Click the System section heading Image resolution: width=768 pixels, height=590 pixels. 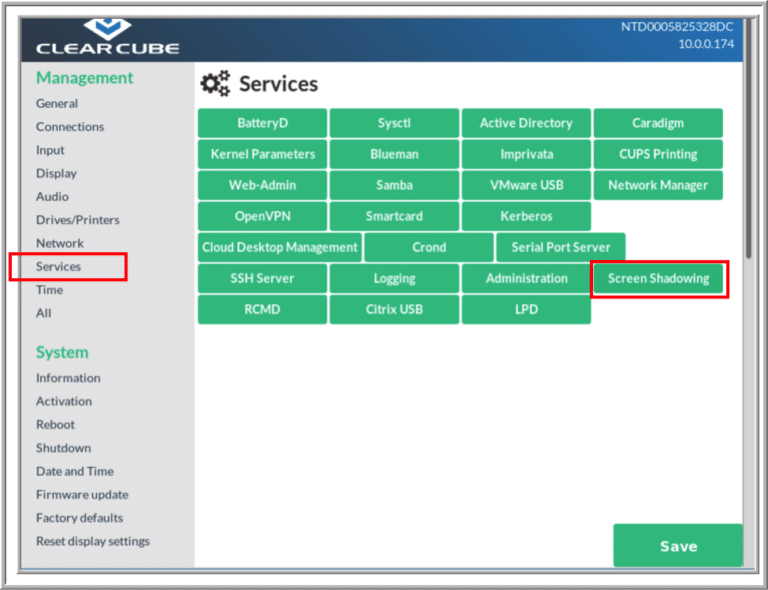(x=62, y=353)
